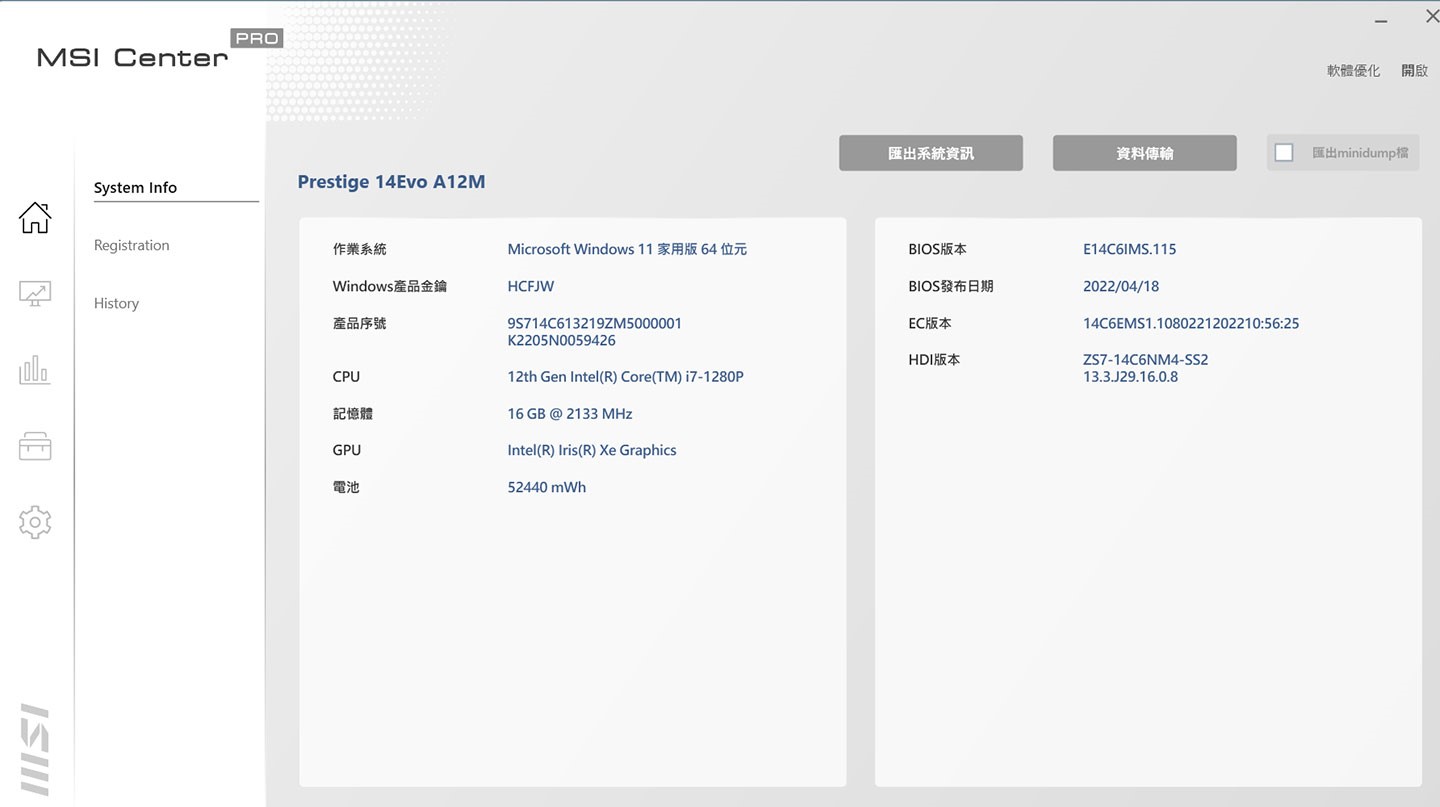Click the 匯出系統資訊 button
This screenshot has height=807, width=1440.
coord(931,153)
